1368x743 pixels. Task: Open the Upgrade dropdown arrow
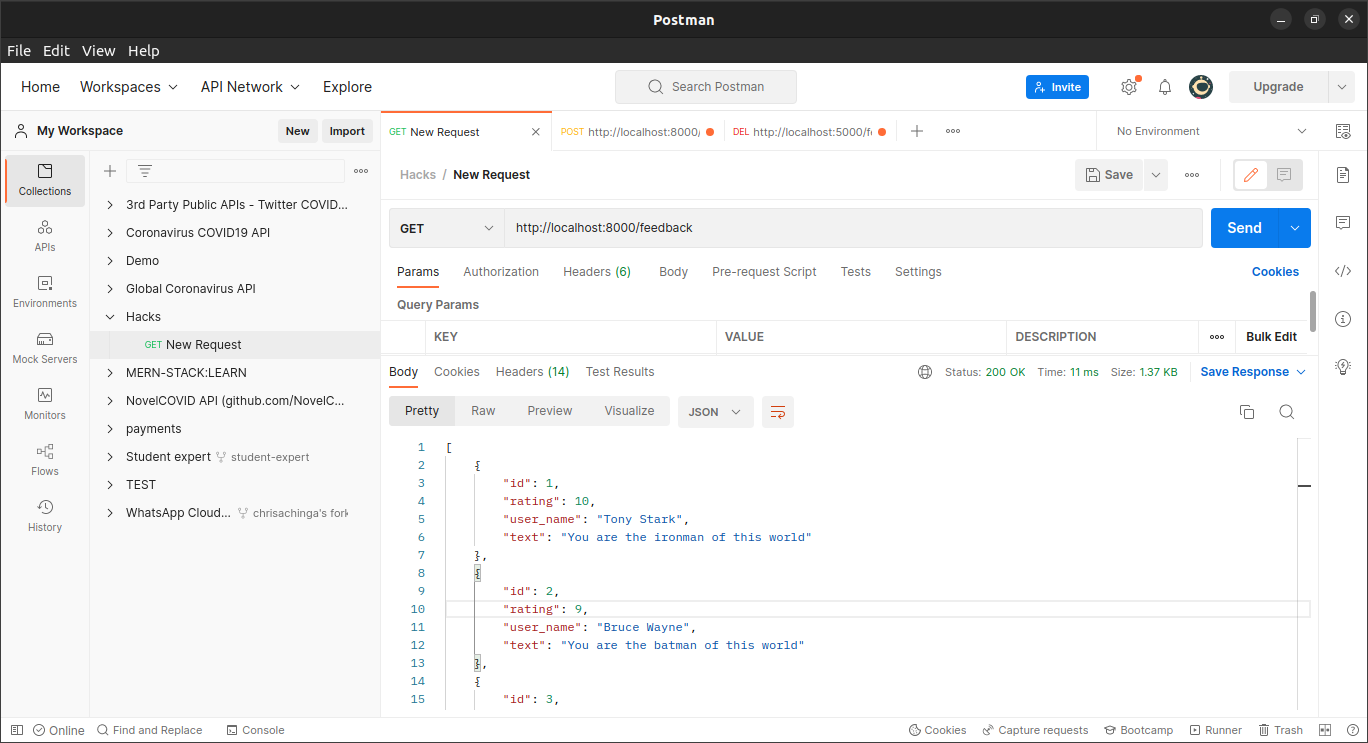[1342, 87]
